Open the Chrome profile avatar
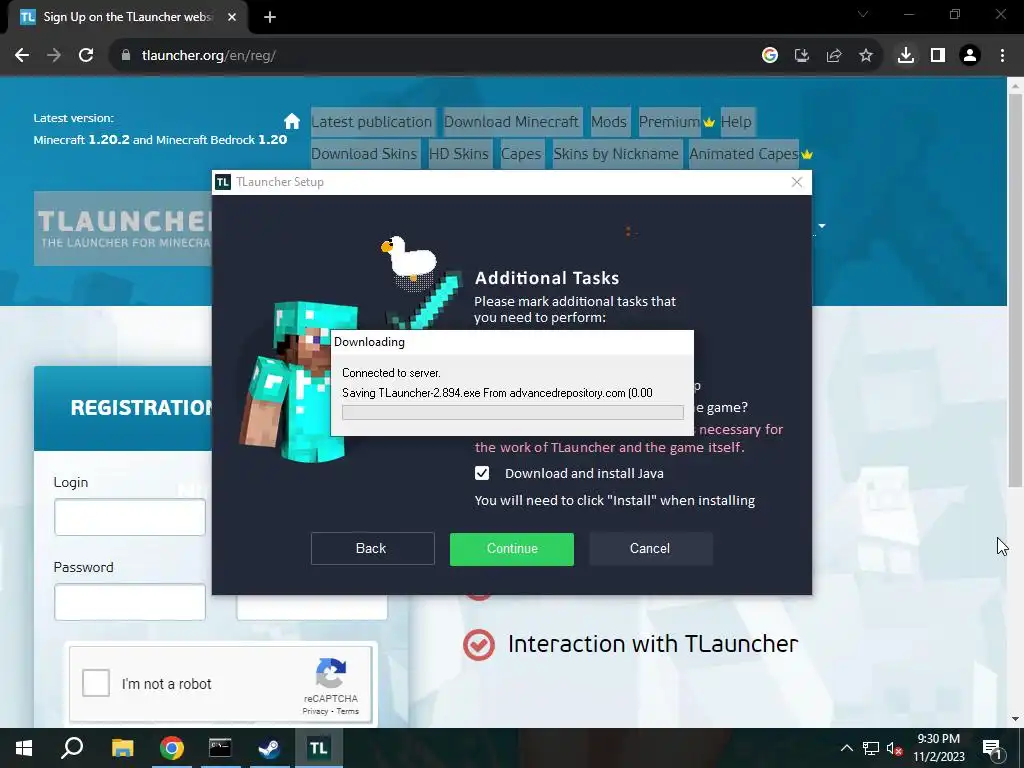This screenshot has width=1024, height=768. (x=970, y=56)
